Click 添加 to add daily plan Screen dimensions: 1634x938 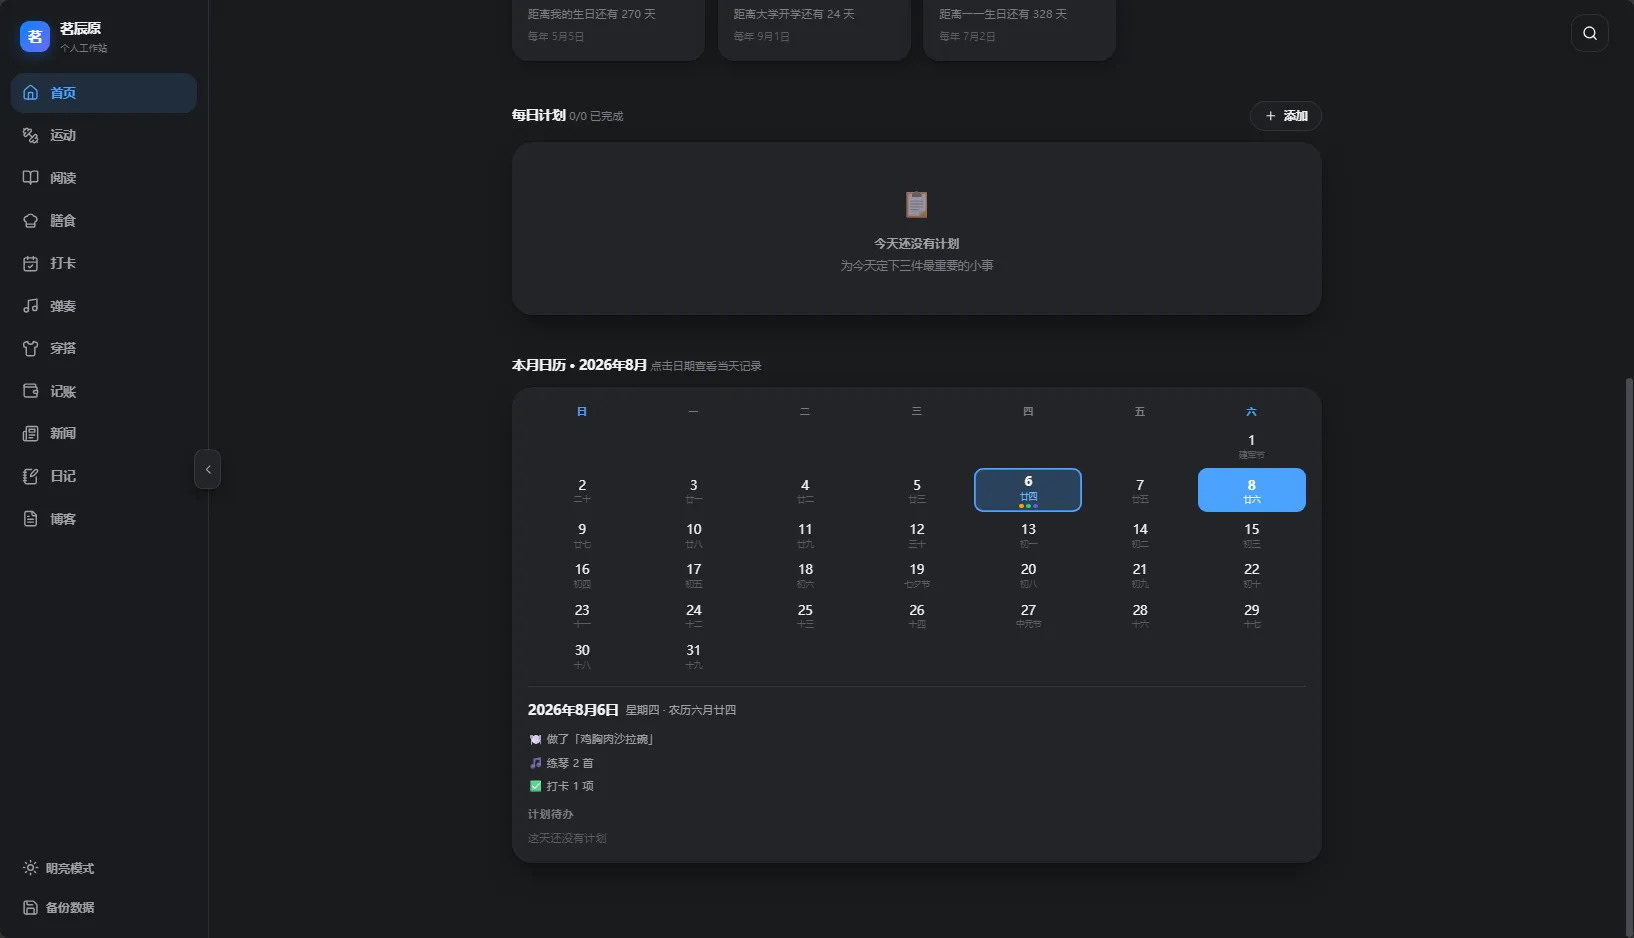[1286, 116]
